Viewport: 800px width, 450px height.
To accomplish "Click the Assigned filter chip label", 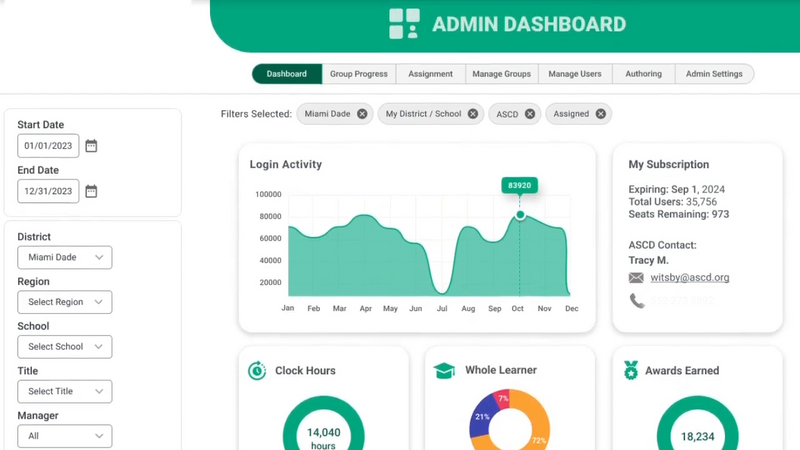I will click(571, 114).
